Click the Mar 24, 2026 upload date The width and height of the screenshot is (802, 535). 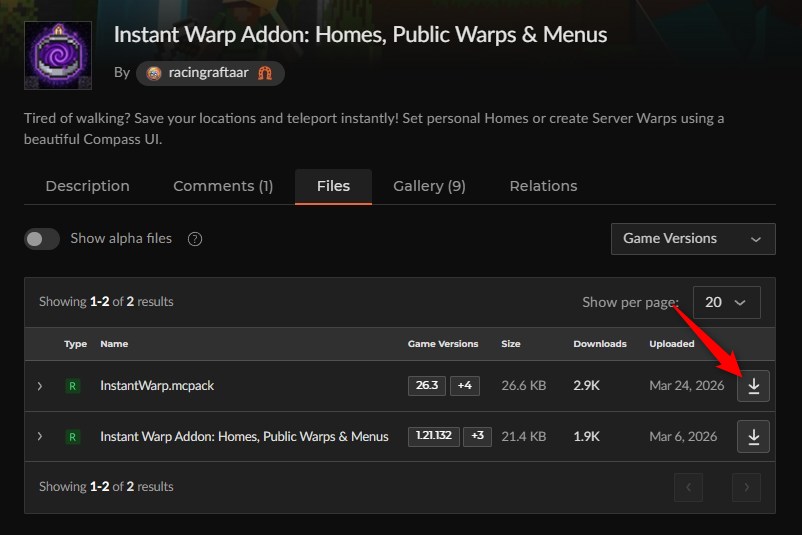(687, 386)
